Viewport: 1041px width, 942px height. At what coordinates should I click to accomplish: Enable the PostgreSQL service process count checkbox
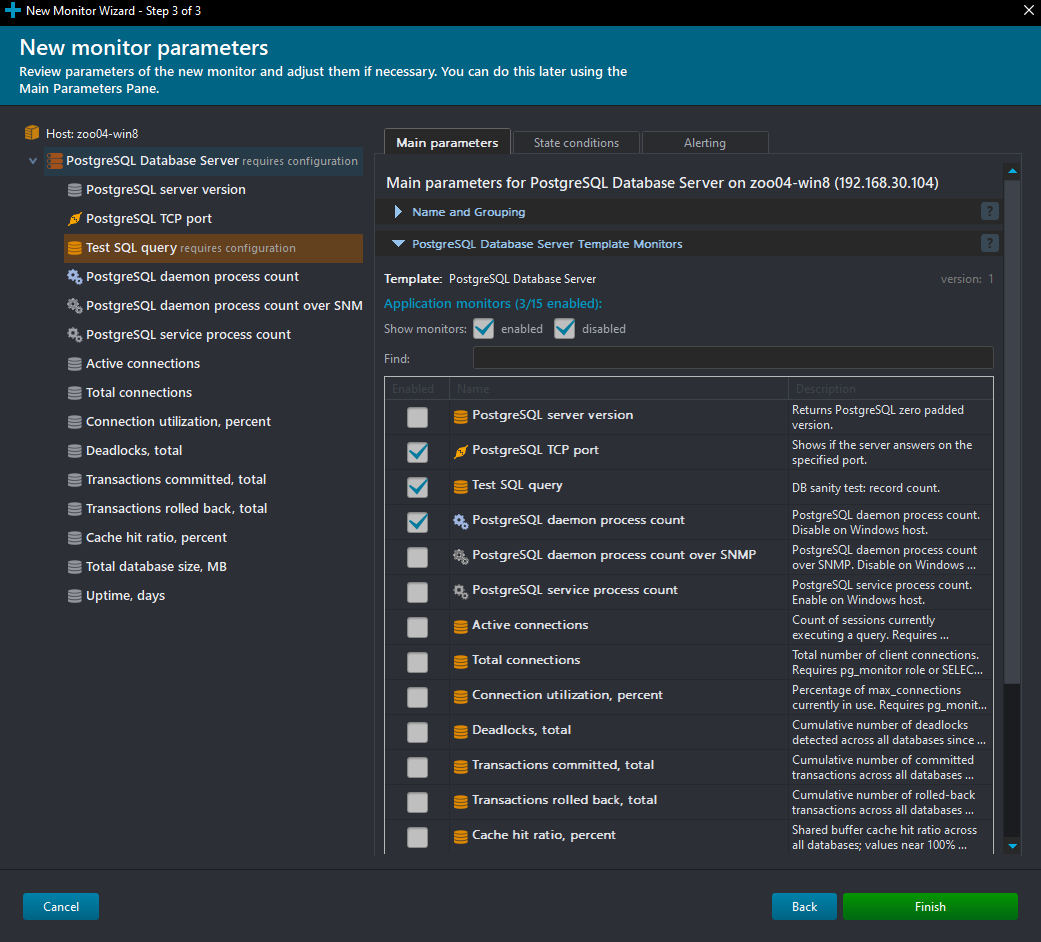coord(418,592)
